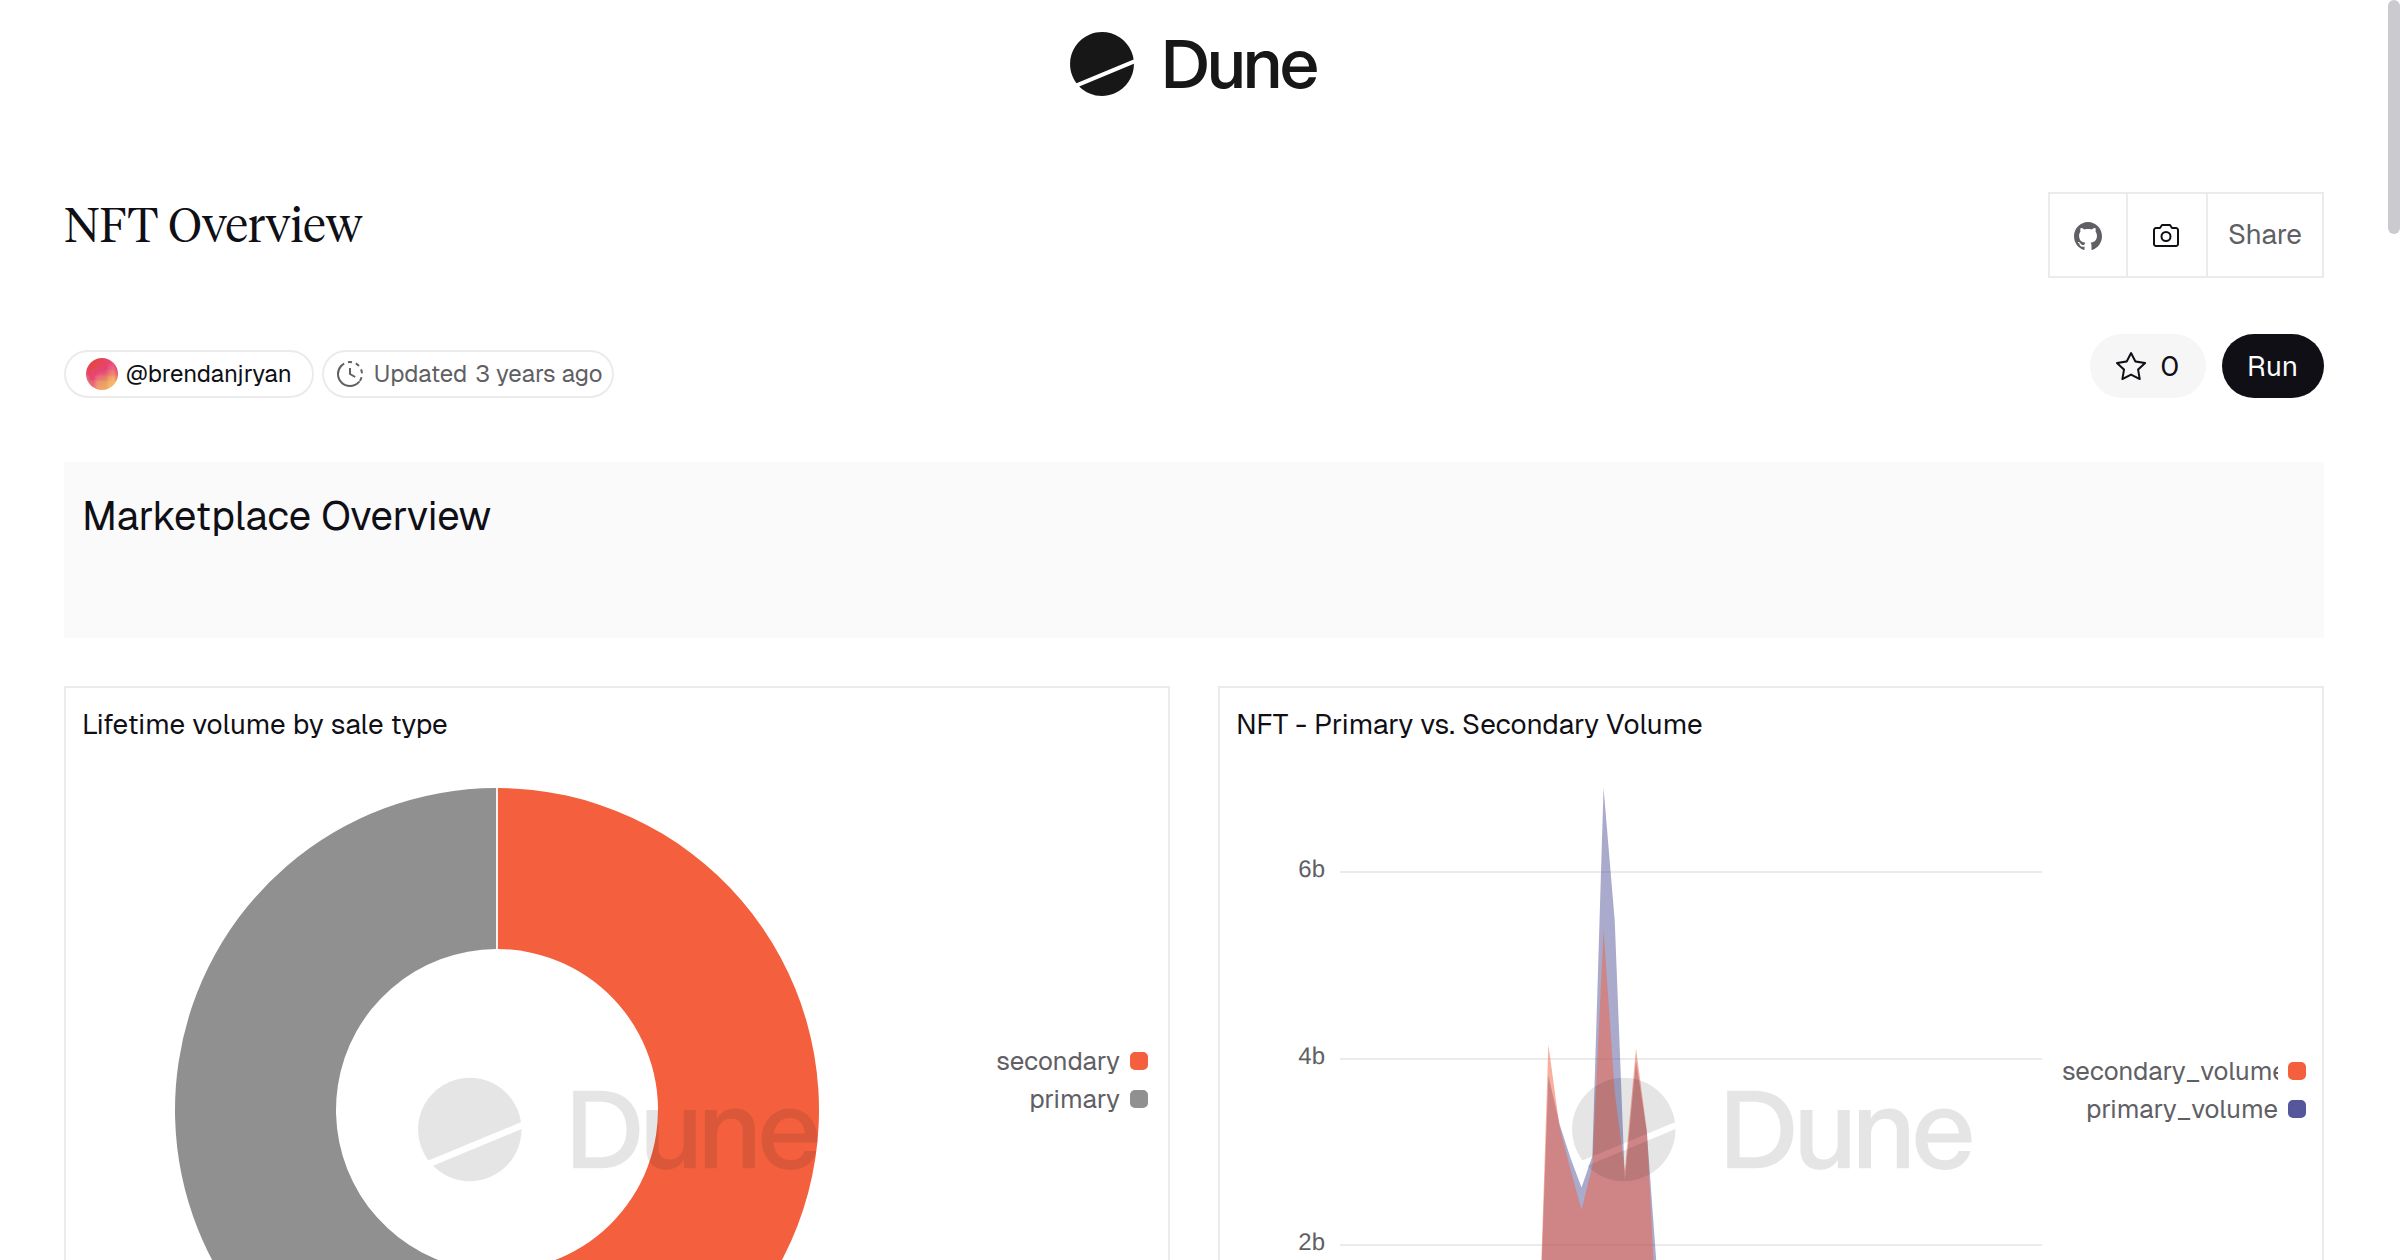Screen dimensions: 2400x1260
Task: Click the purple primary_volume color swatch
Action: pos(2297,1109)
